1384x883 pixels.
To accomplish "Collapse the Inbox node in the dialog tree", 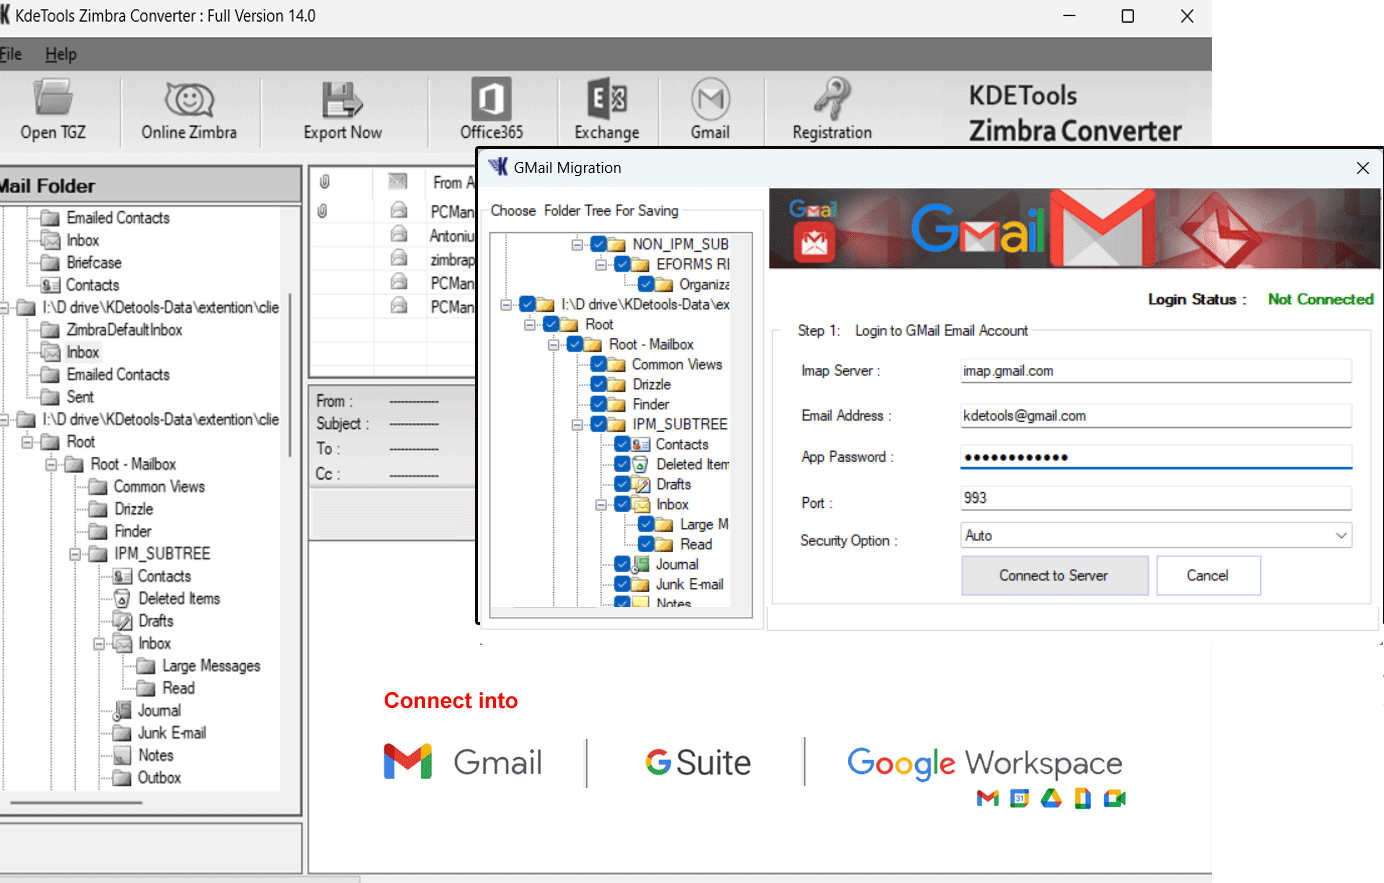I will (601, 505).
